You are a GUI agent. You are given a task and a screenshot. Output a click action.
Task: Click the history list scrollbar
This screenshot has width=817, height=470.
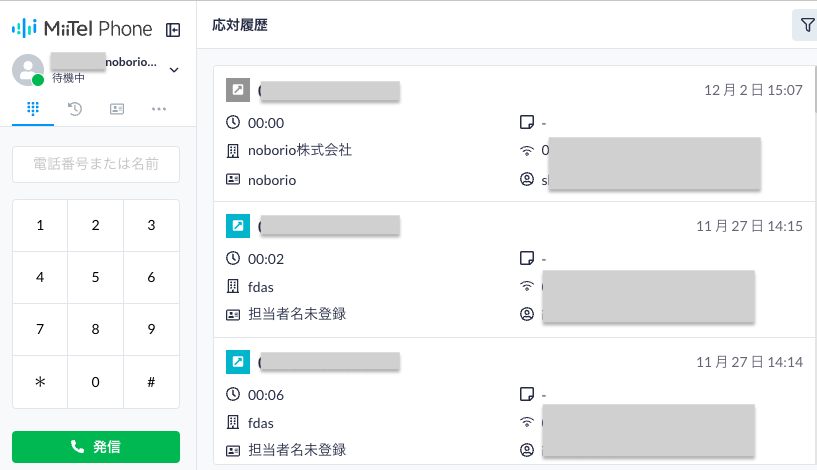point(815,89)
